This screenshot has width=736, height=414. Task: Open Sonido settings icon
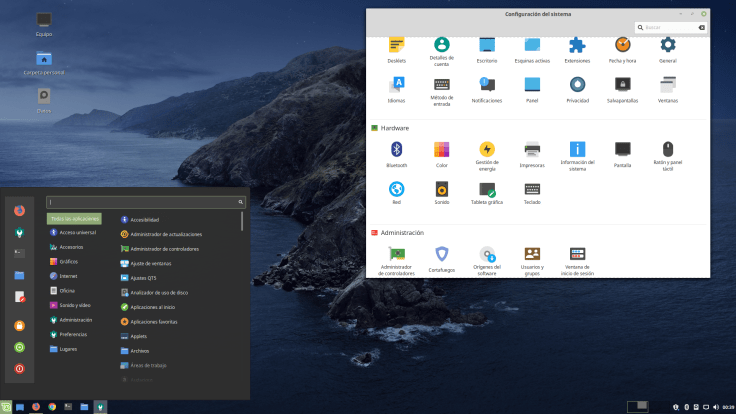pos(441,188)
